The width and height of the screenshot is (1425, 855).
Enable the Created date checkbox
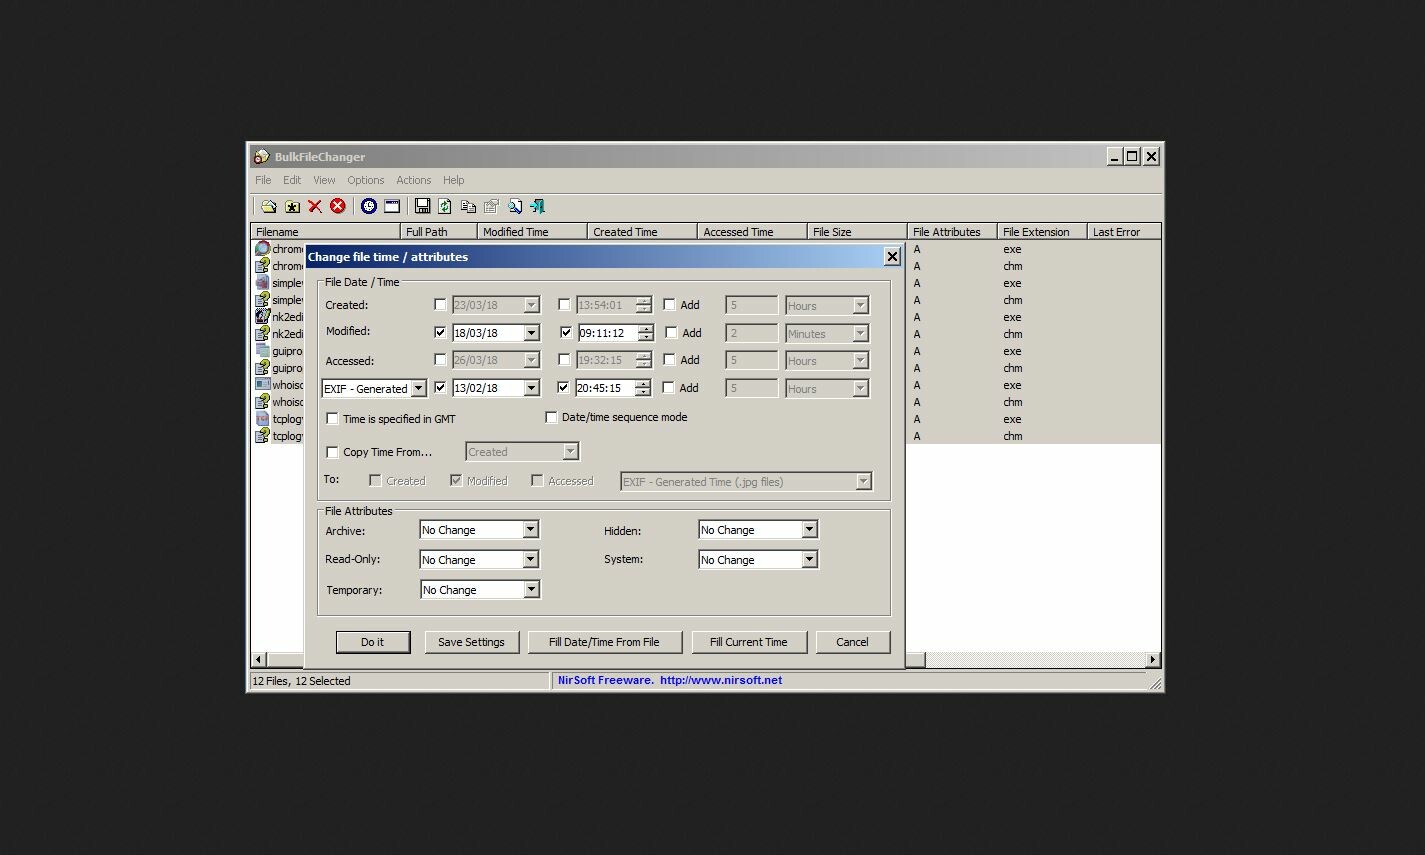(440, 305)
